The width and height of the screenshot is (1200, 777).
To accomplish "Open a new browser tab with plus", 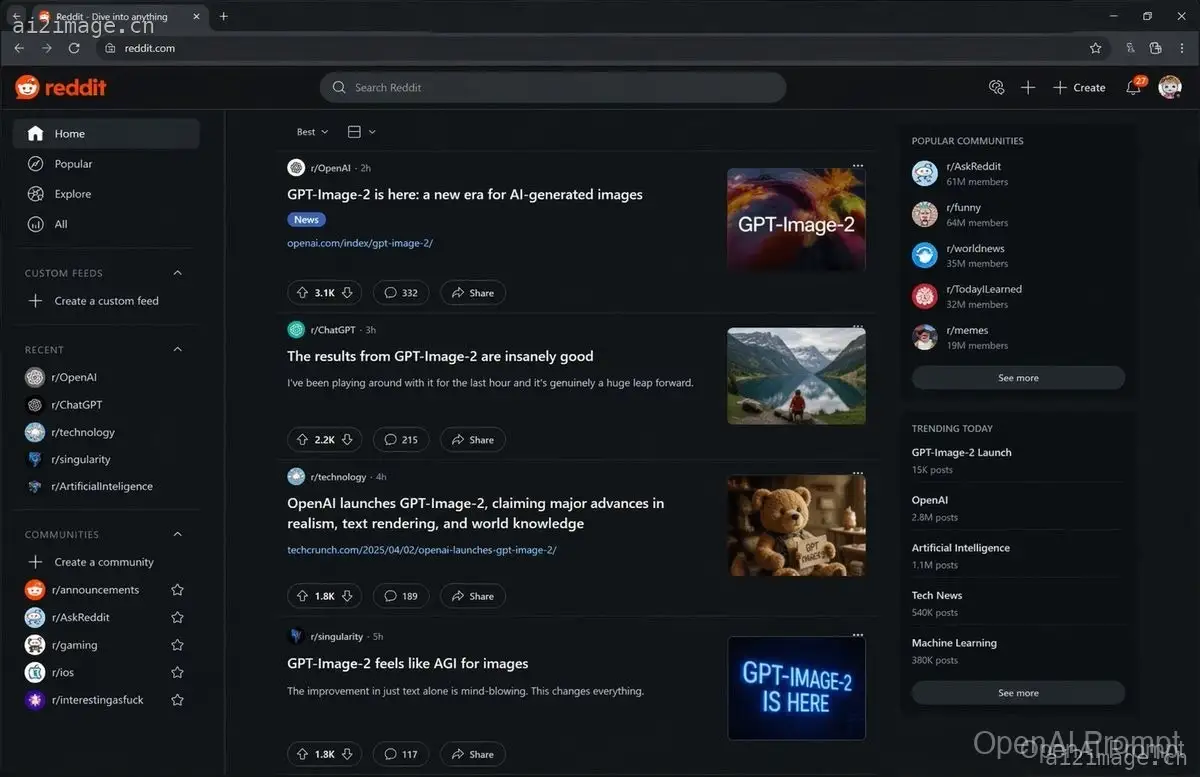I will click(x=223, y=16).
